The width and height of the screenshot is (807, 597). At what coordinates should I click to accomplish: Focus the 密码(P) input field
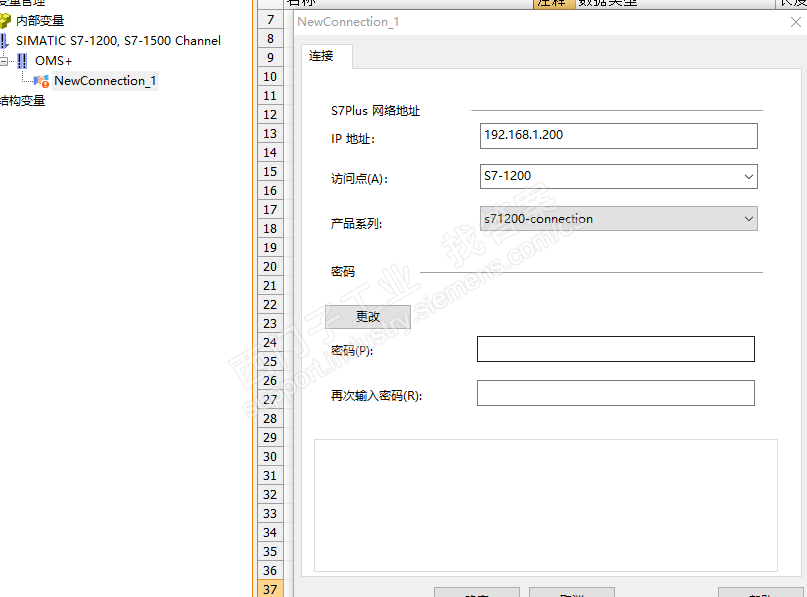(x=616, y=349)
